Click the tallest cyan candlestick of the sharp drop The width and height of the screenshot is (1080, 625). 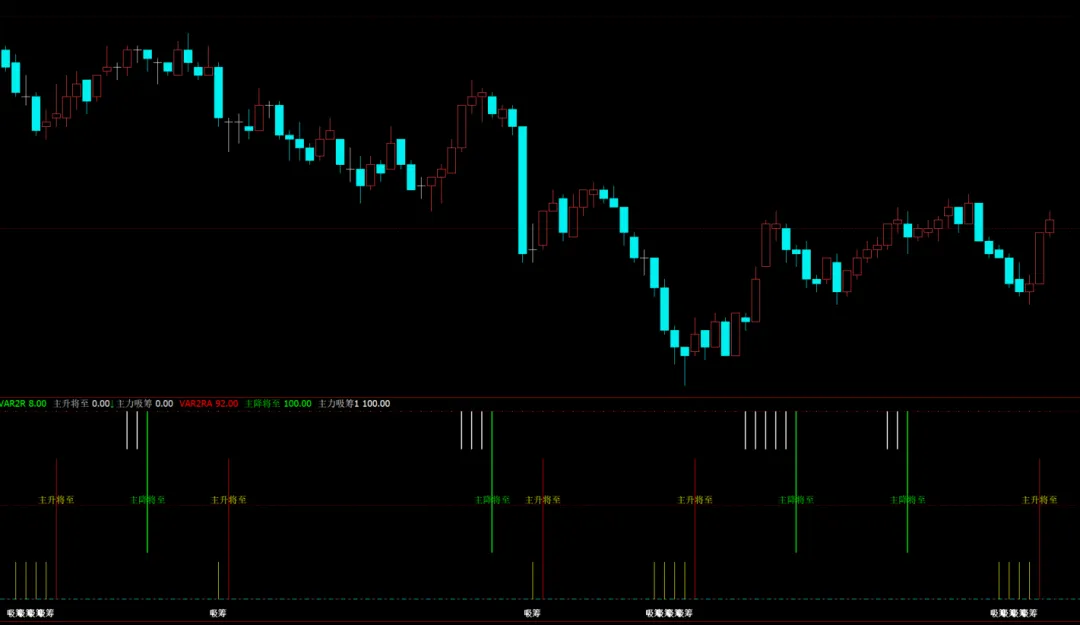(x=523, y=190)
